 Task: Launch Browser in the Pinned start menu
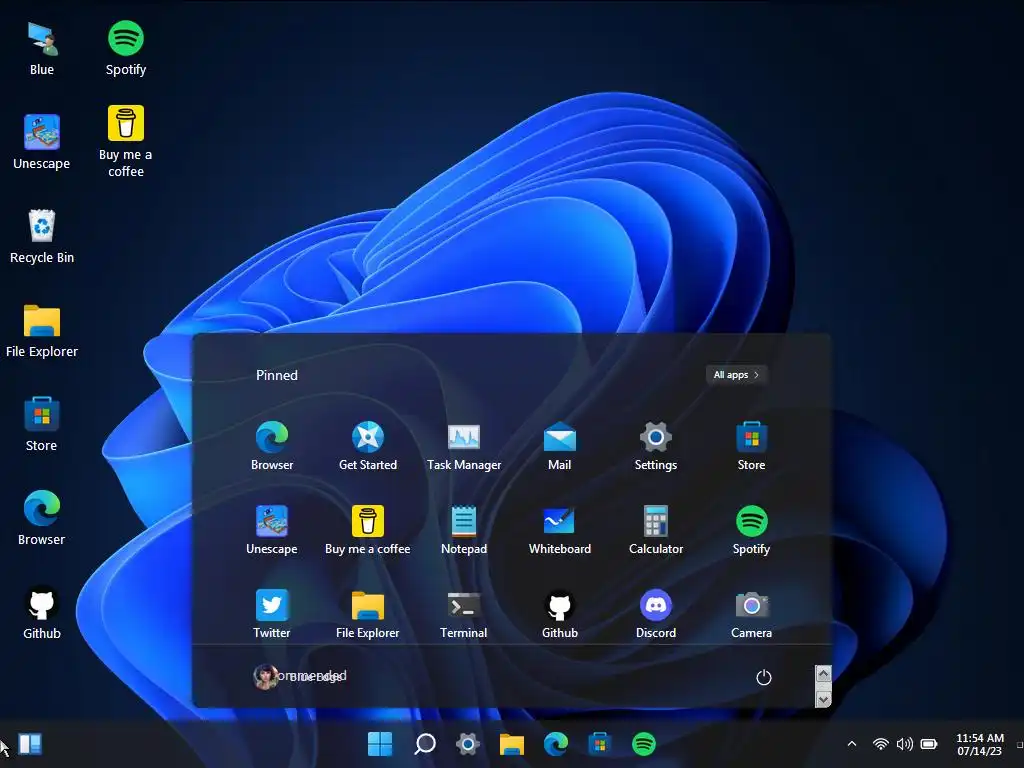pyautogui.click(x=272, y=447)
